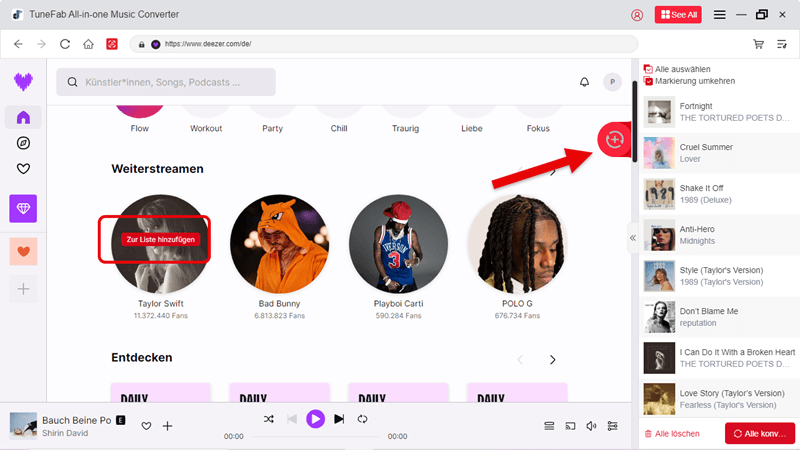Click the Deezer purple heart logo

pos(23,82)
